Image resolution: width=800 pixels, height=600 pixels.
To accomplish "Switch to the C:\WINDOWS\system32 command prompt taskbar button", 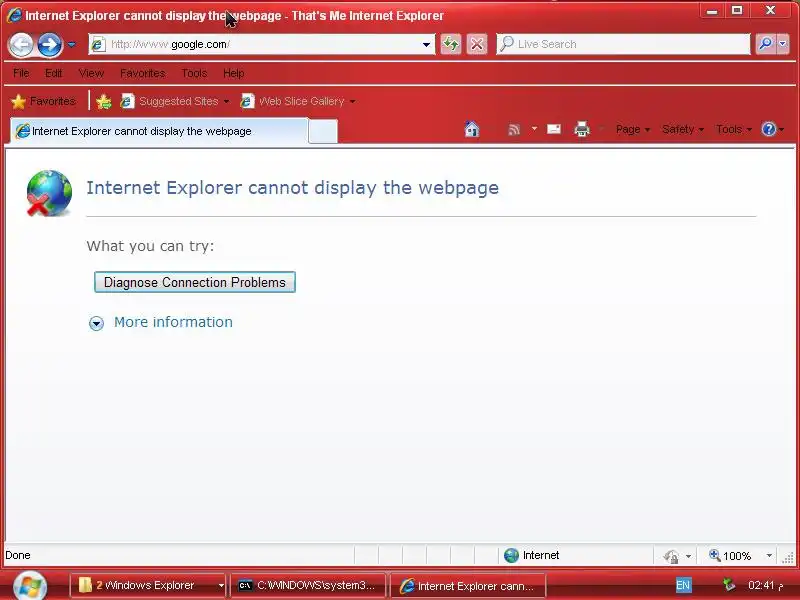I will click(x=308, y=585).
